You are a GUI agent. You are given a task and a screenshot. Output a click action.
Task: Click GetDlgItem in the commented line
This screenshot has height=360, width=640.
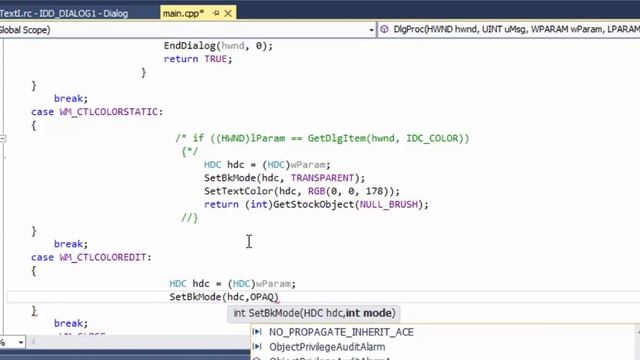click(x=337, y=138)
